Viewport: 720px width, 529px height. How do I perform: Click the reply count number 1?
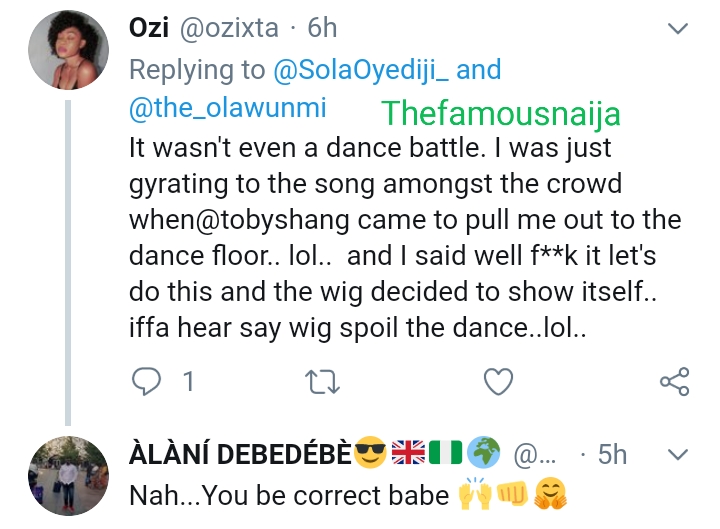coord(186,381)
